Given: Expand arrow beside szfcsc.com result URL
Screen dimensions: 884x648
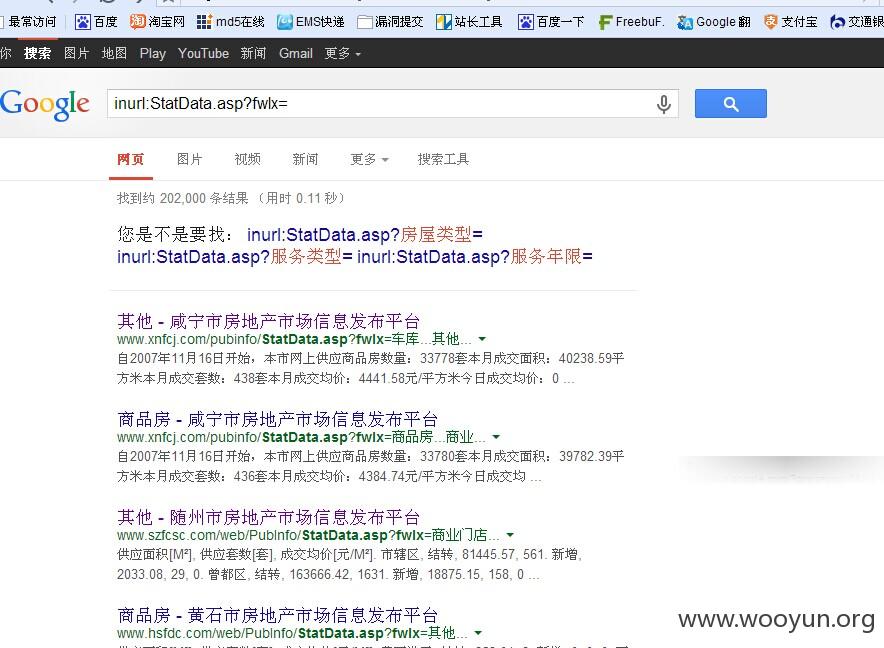Looking at the screenshot, I should tap(510, 535).
